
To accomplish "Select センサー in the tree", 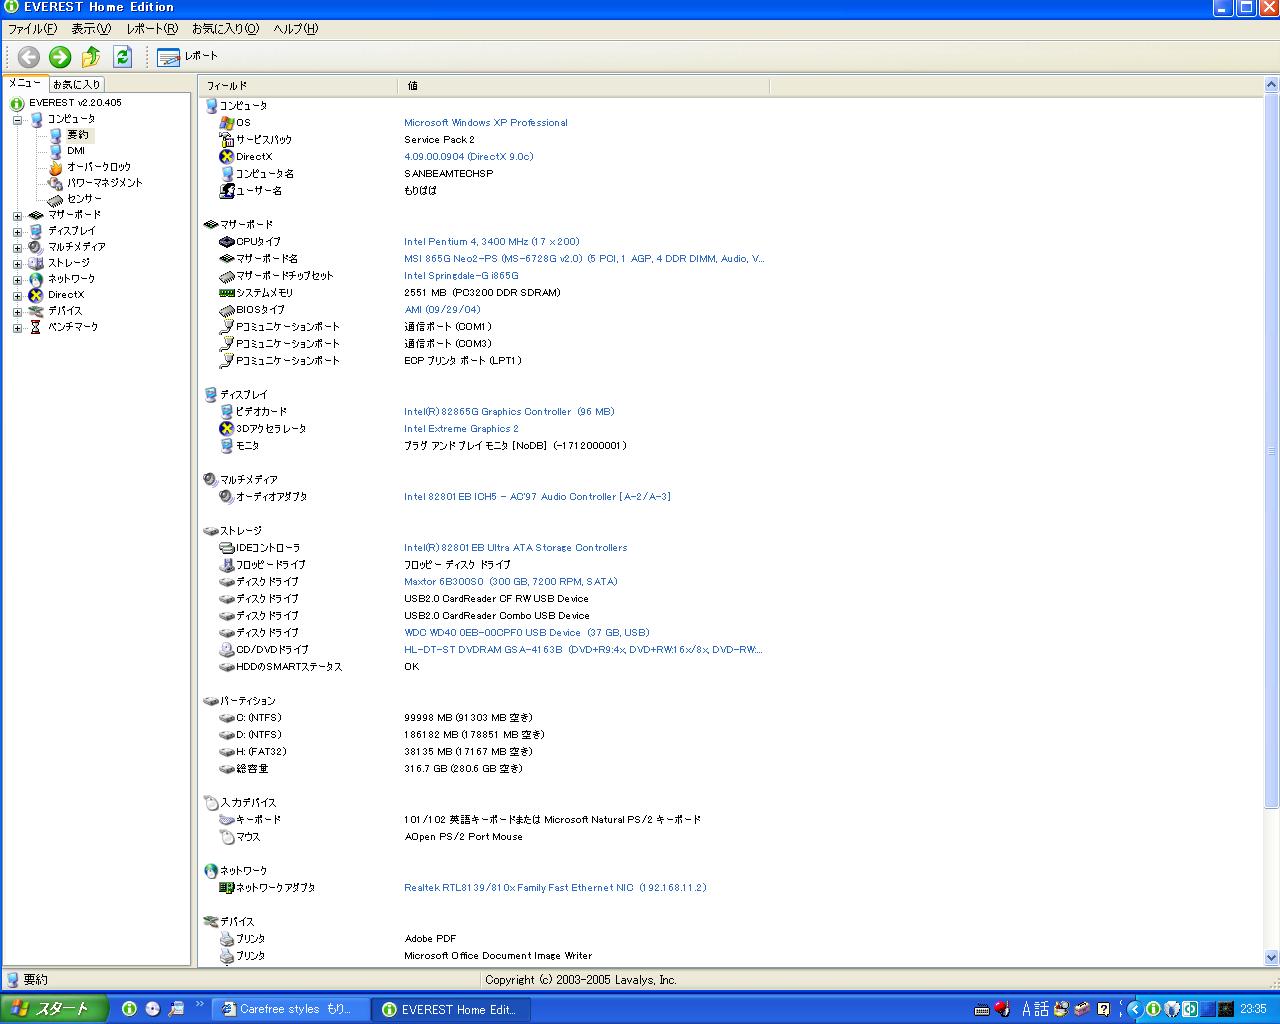I will coord(85,199).
